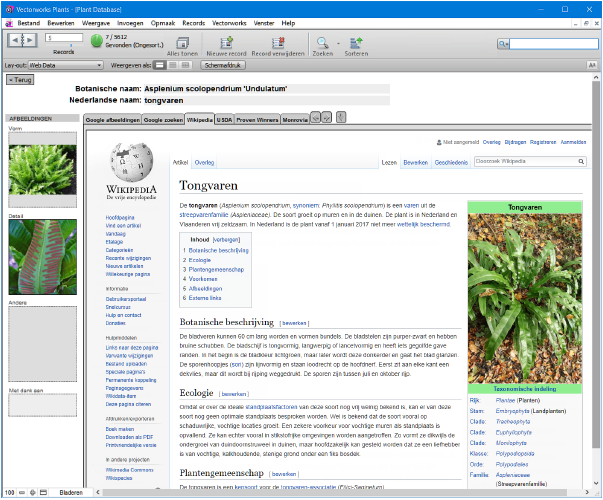Open Wikipedia Geschiedenis link
This screenshot has width=603, height=500.
pyautogui.click(x=451, y=162)
